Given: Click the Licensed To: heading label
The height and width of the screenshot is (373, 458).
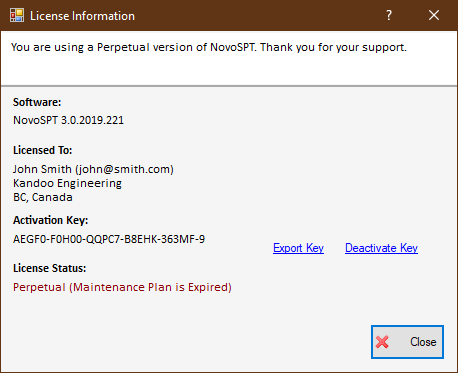Looking at the screenshot, I should pyautogui.click(x=43, y=150).
